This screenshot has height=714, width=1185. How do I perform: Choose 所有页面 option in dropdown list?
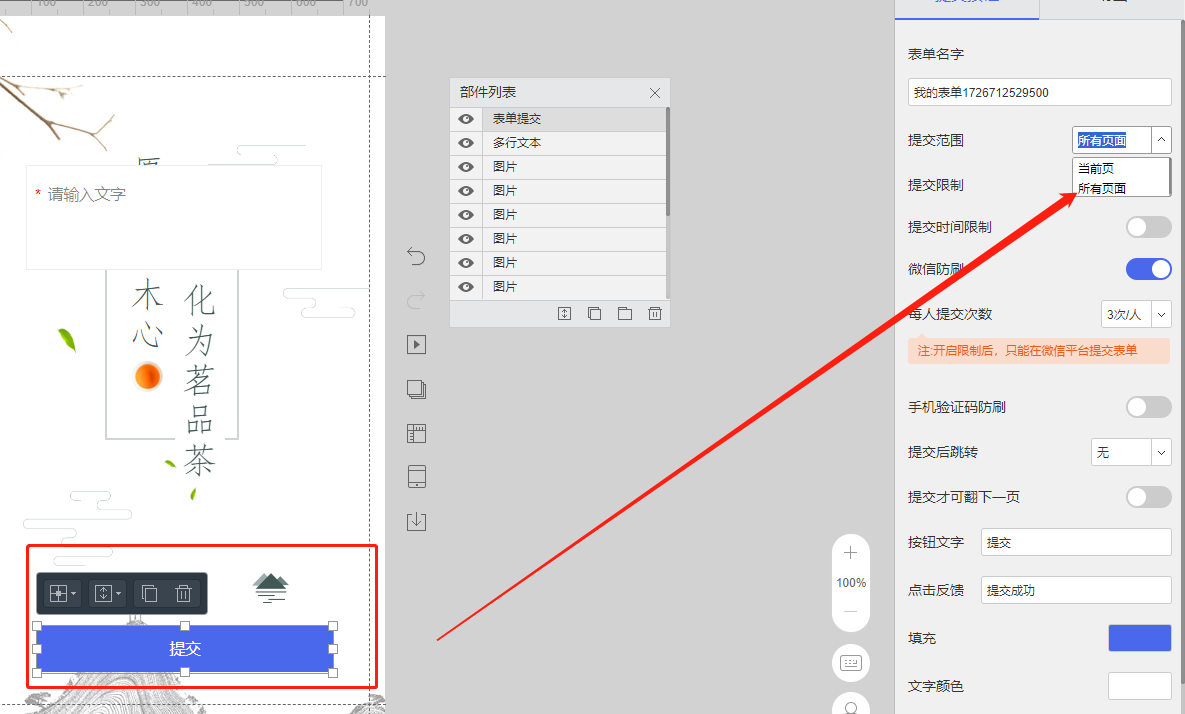click(x=1121, y=188)
